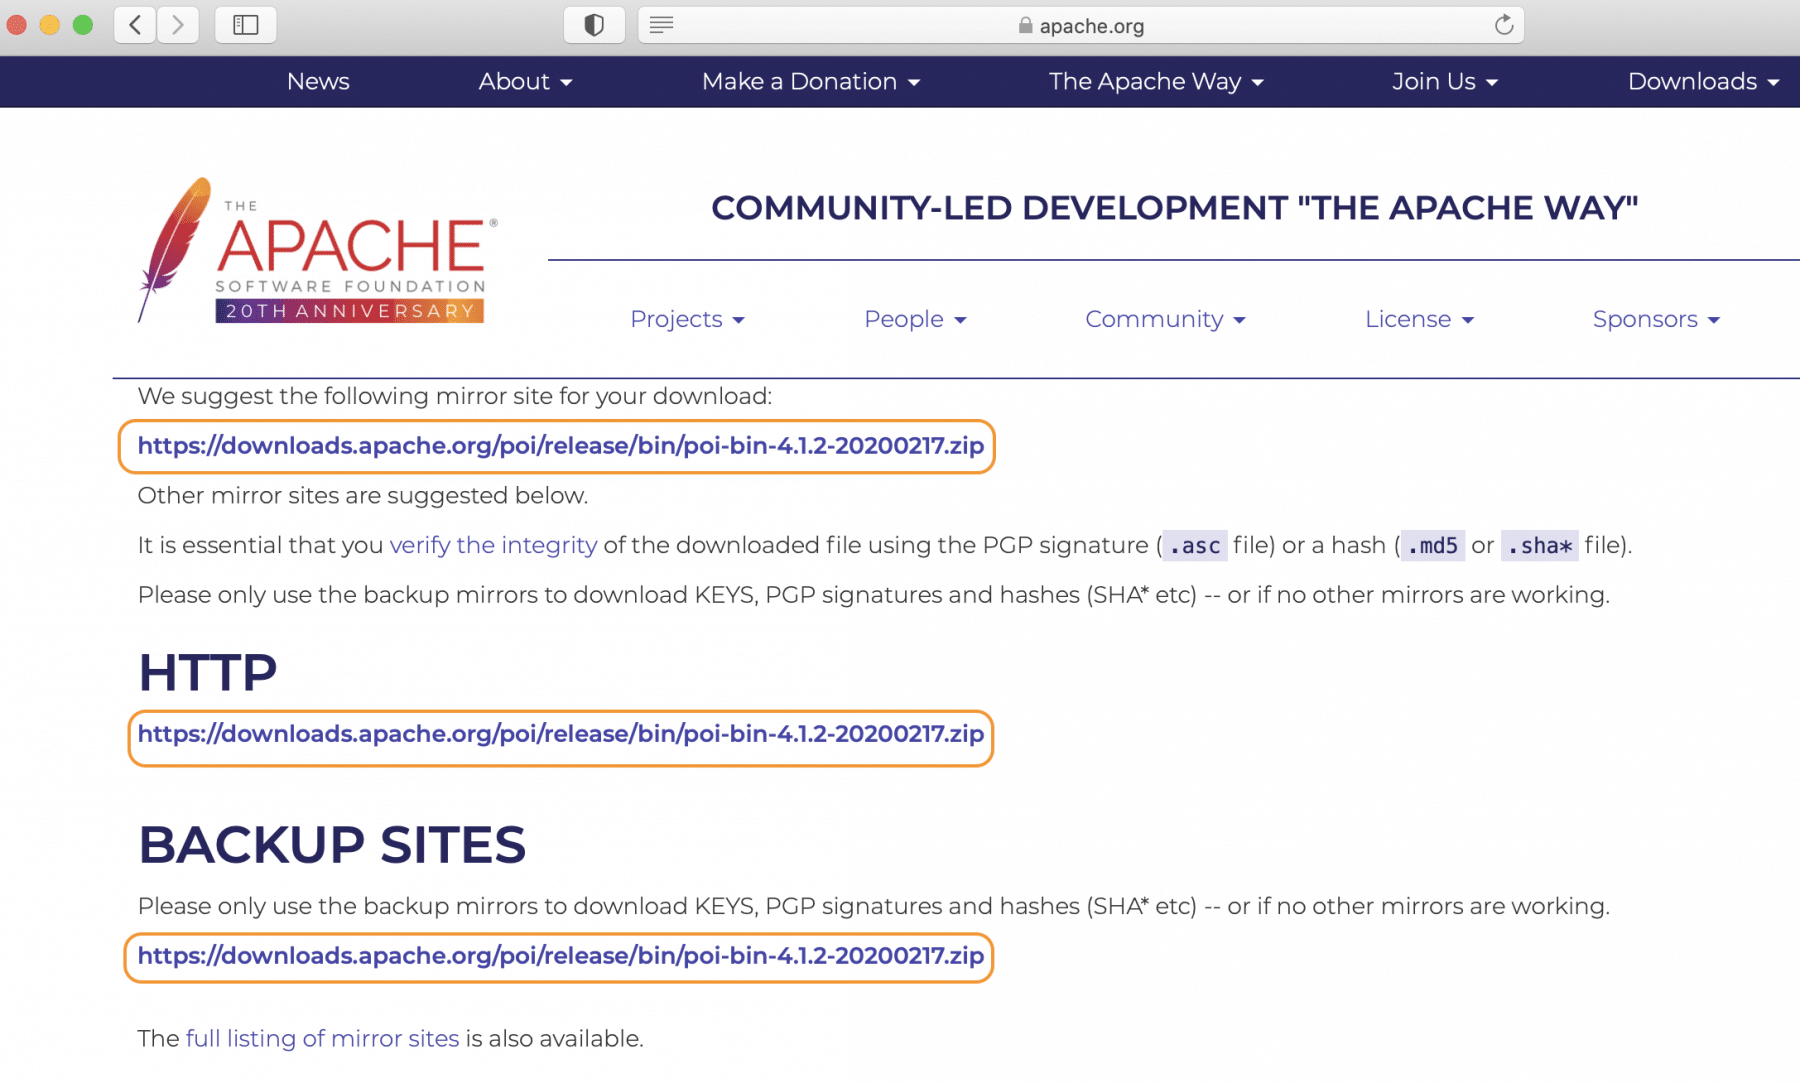This screenshot has height=1083, width=1800.
Task: Open the Projects dropdown
Action: (687, 319)
